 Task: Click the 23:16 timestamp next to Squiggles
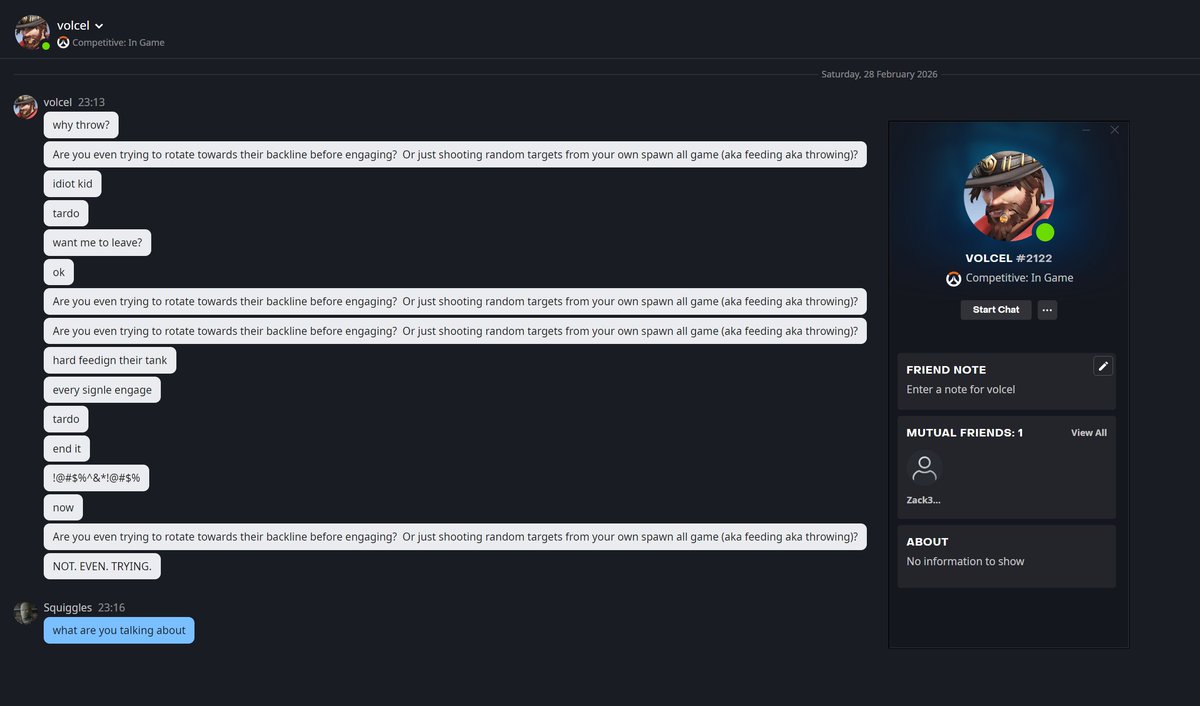click(111, 607)
